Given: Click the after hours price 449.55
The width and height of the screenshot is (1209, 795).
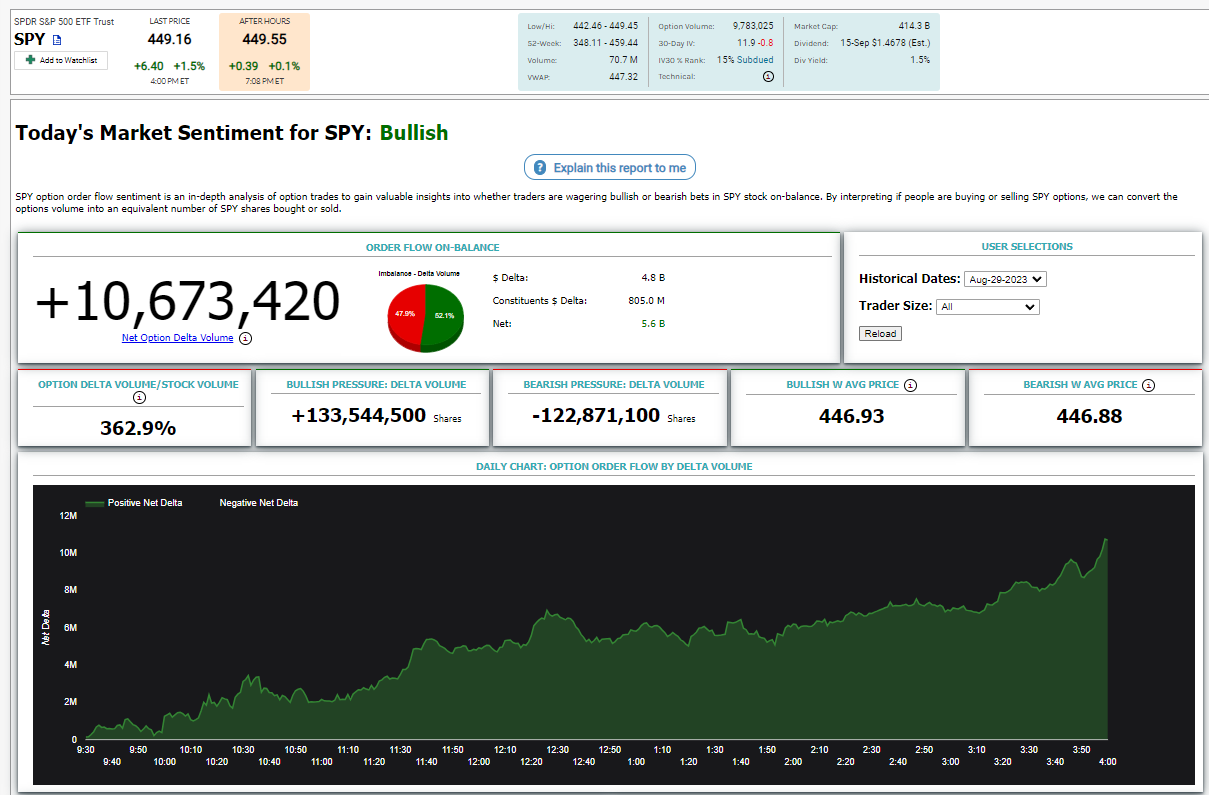Looking at the screenshot, I should [265, 39].
